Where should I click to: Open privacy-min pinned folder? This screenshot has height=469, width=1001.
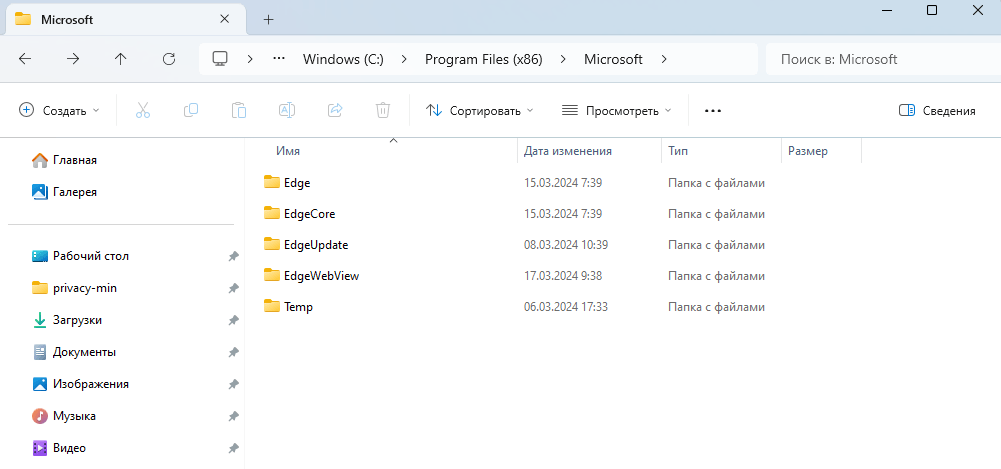(x=74, y=288)
